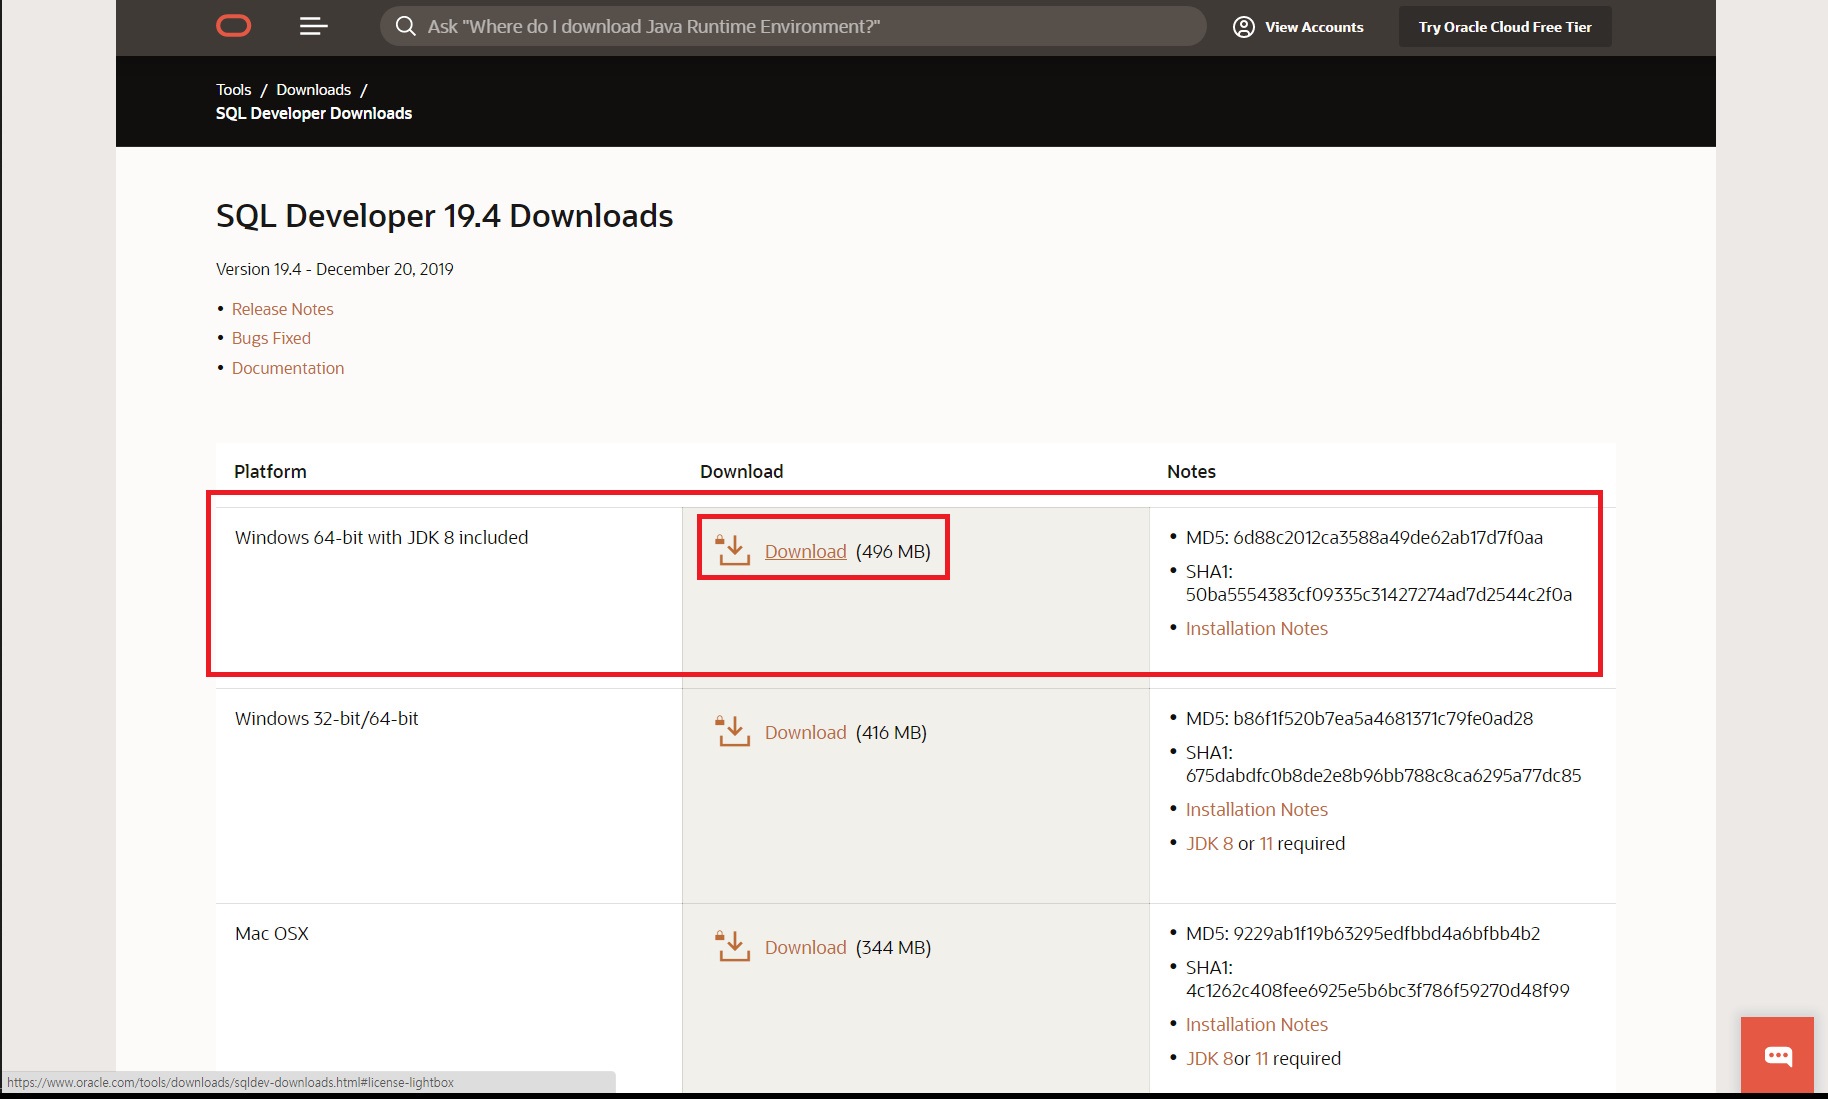
Task: Click SHA1 value 4c1262c408fee6925e5b6bc3f786f59270d48f99
Action: pos(1378,990)
